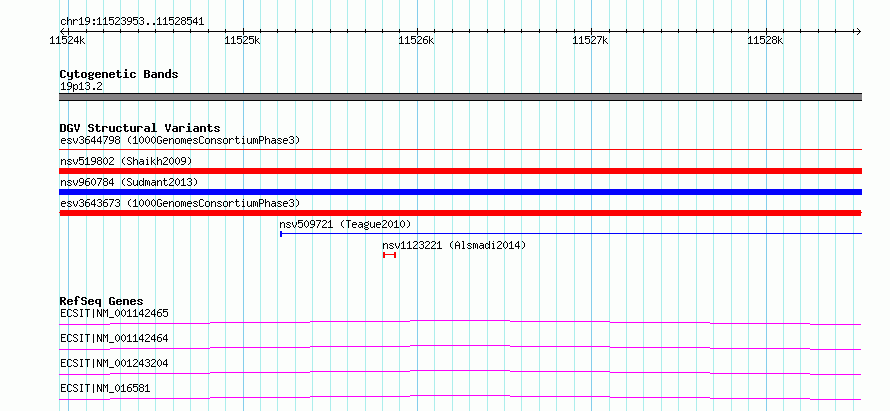The height and width of the screenshot is (411, 890).
Task: Open transcript ECSIT|NM_001142464 label
Action: coord(114,338)
